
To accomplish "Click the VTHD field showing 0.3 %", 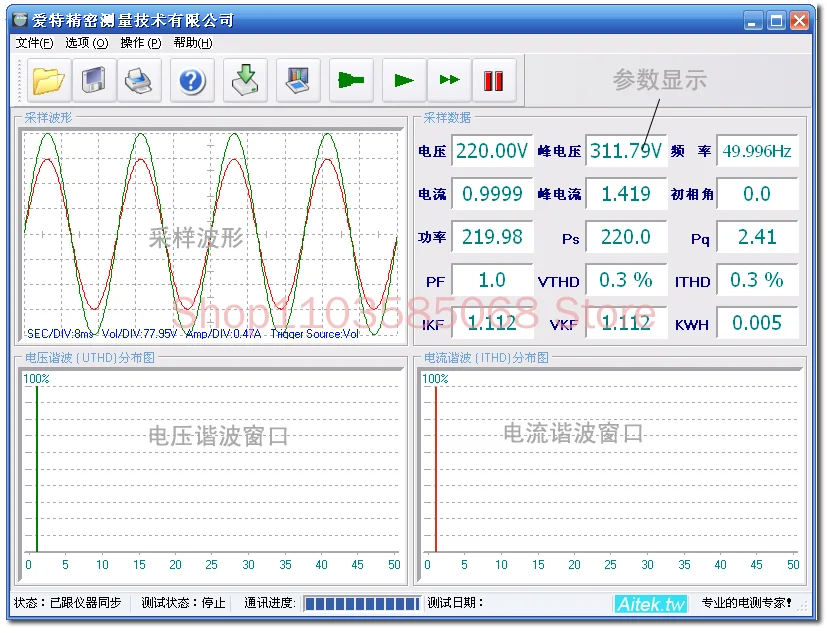I will [626, 280].
